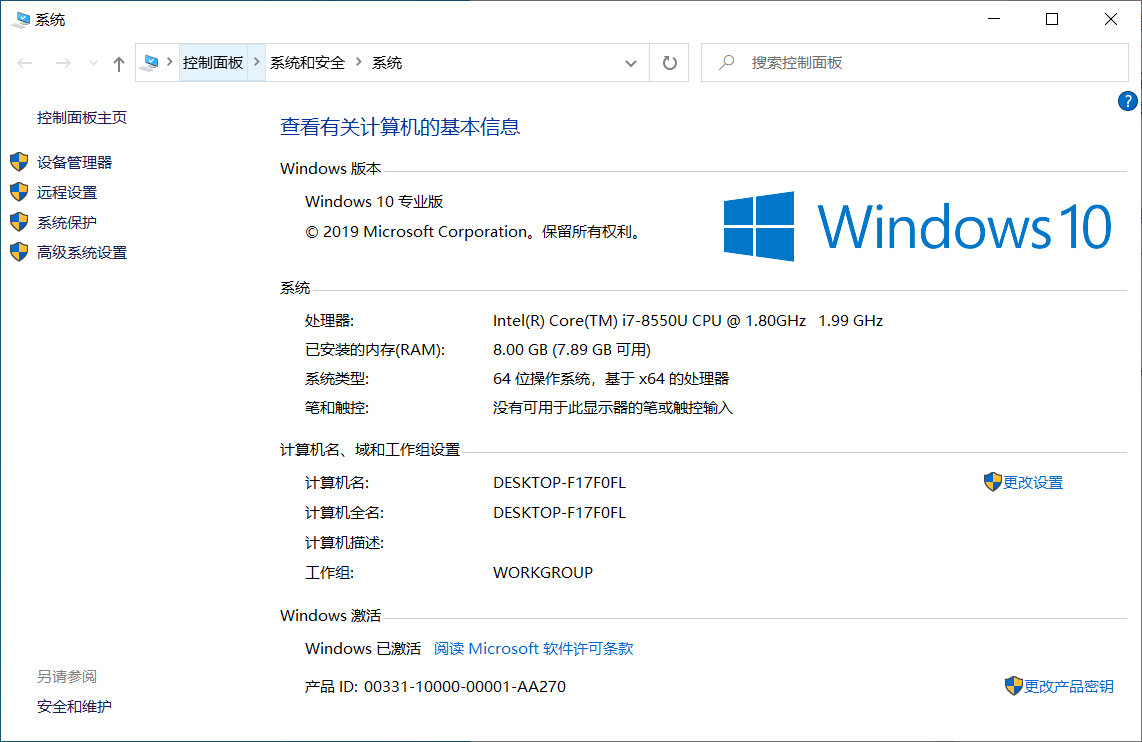The height and width of the screenshot is (742, 1142).
Task: Open the recent locations dropdown arrow
Action: 93,63
